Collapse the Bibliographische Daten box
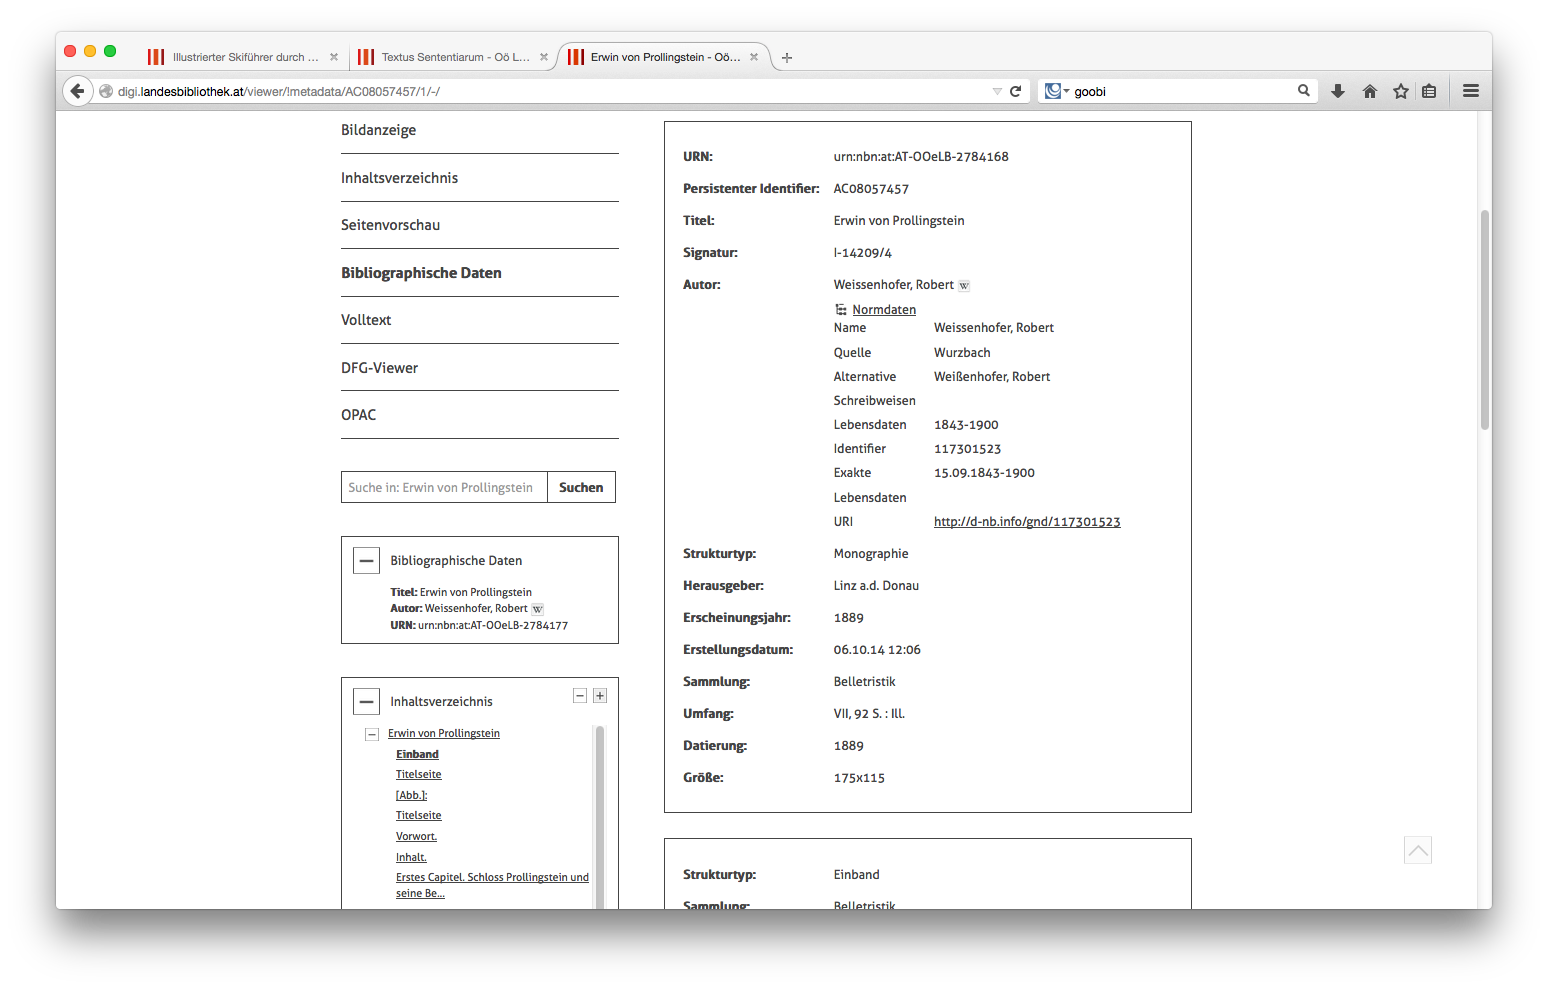The width and height of the screenshot is (1548, 989). pyautogui.click(x=367, y=561)
